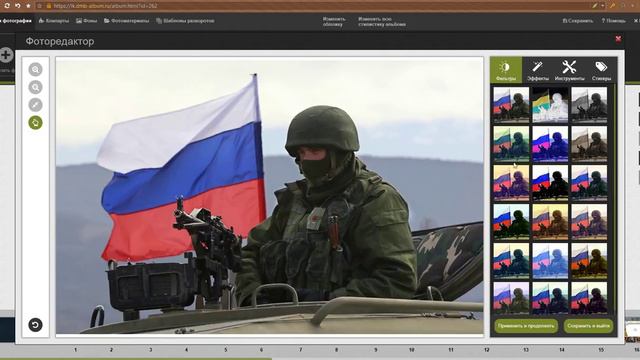The height and width of the screenshot is (360, 640).
Task: Open the фотографии menu tab
Action: click(16, 20)
